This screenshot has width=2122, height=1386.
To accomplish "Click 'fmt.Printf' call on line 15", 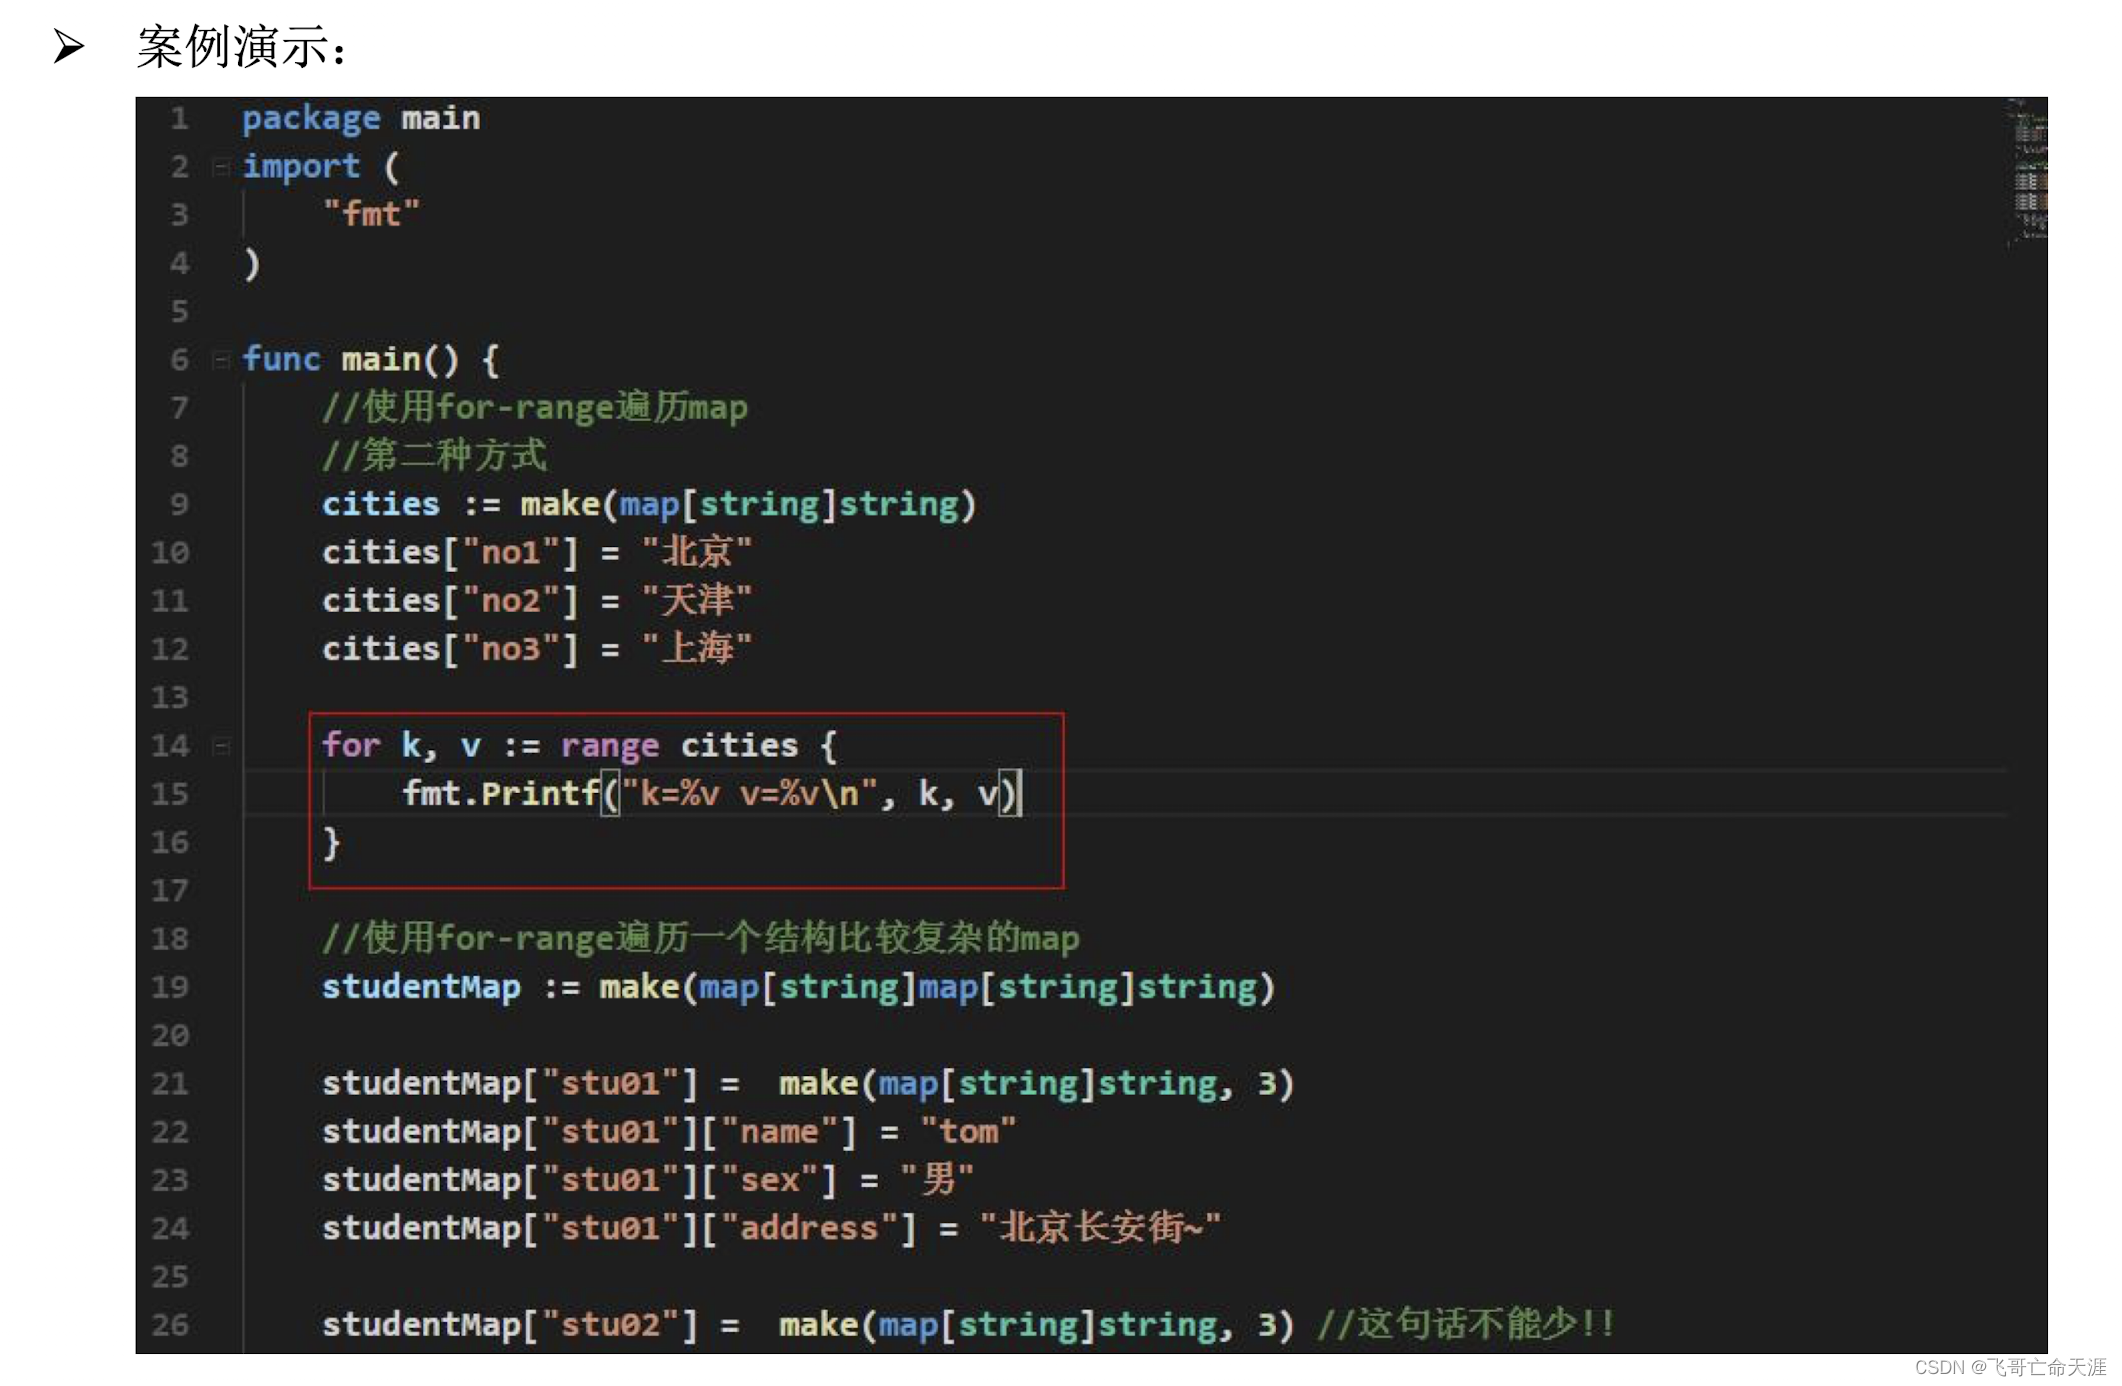I will click(x=500, y=794).
